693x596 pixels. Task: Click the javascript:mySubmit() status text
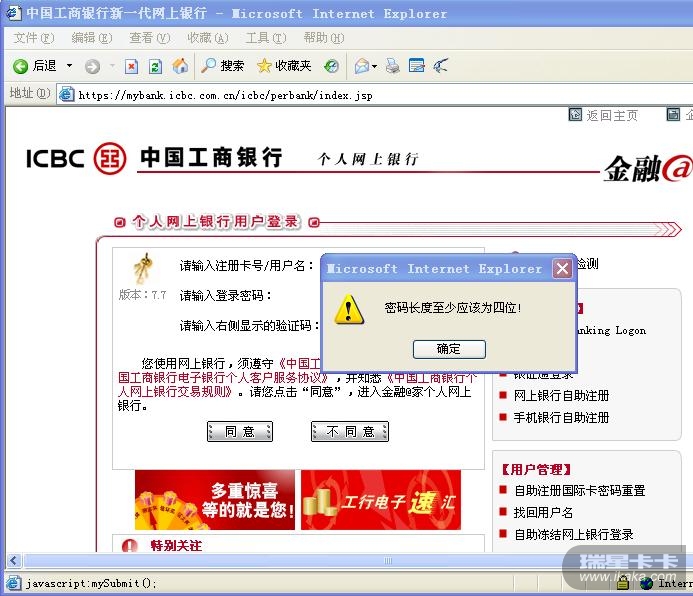91,584
